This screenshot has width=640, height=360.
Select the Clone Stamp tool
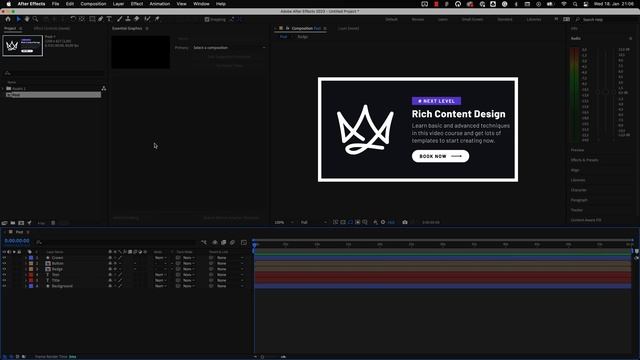pos(128,19)
